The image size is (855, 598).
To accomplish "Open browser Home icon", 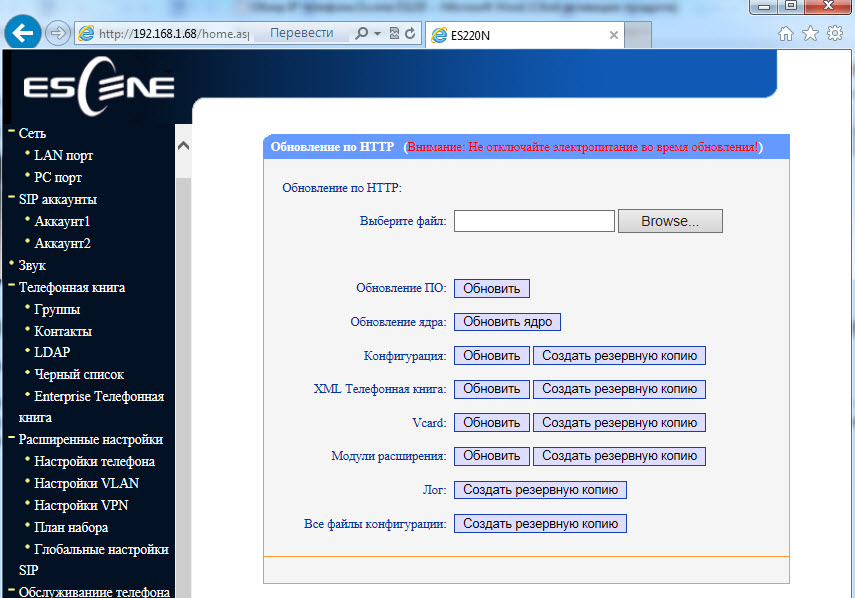I will tap(786, 34).
